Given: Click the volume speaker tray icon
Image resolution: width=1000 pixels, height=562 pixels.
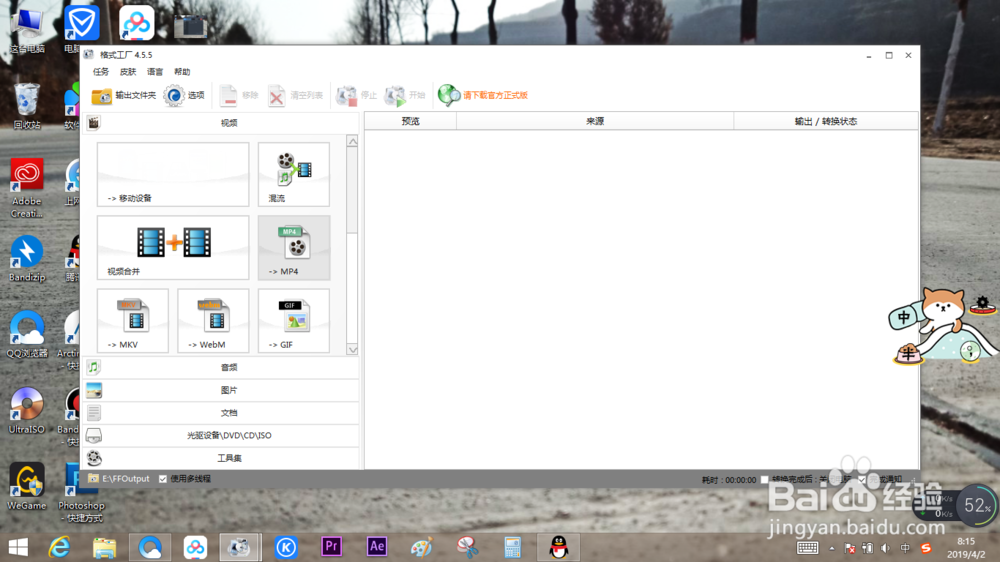Looking at the screenshot, I should coord(885,548).
